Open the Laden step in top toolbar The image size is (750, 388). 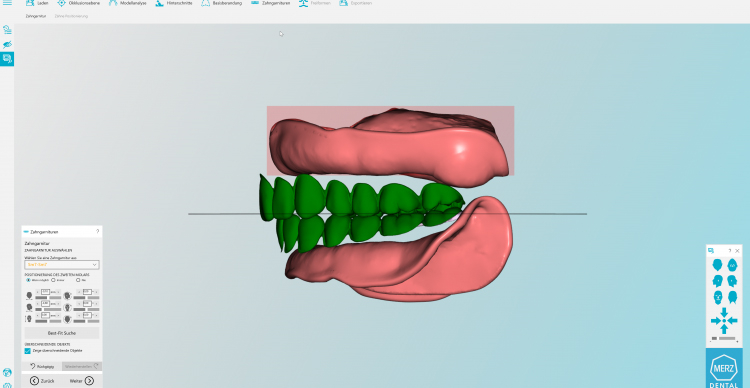[37, 3]
